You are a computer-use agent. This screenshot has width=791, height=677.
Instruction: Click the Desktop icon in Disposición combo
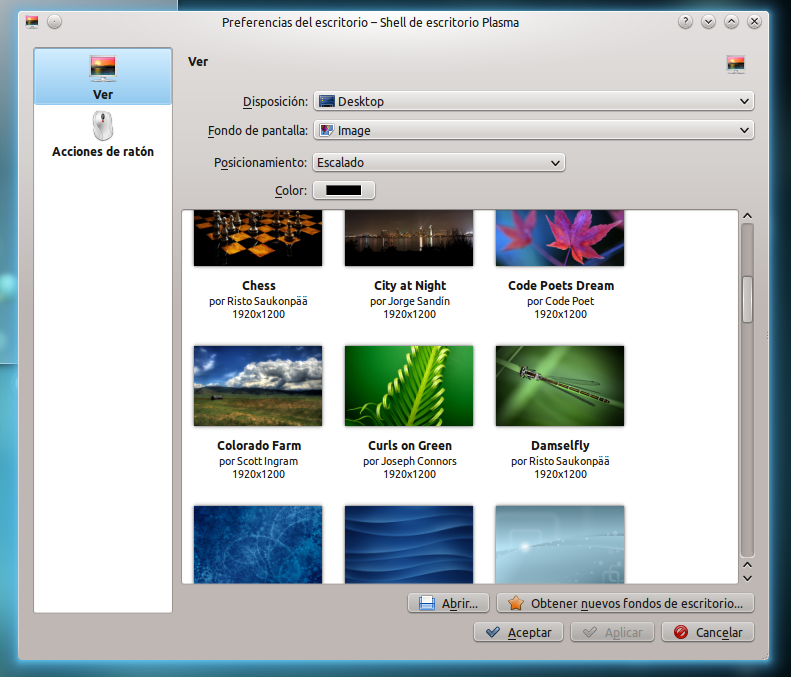pos(327,101)
